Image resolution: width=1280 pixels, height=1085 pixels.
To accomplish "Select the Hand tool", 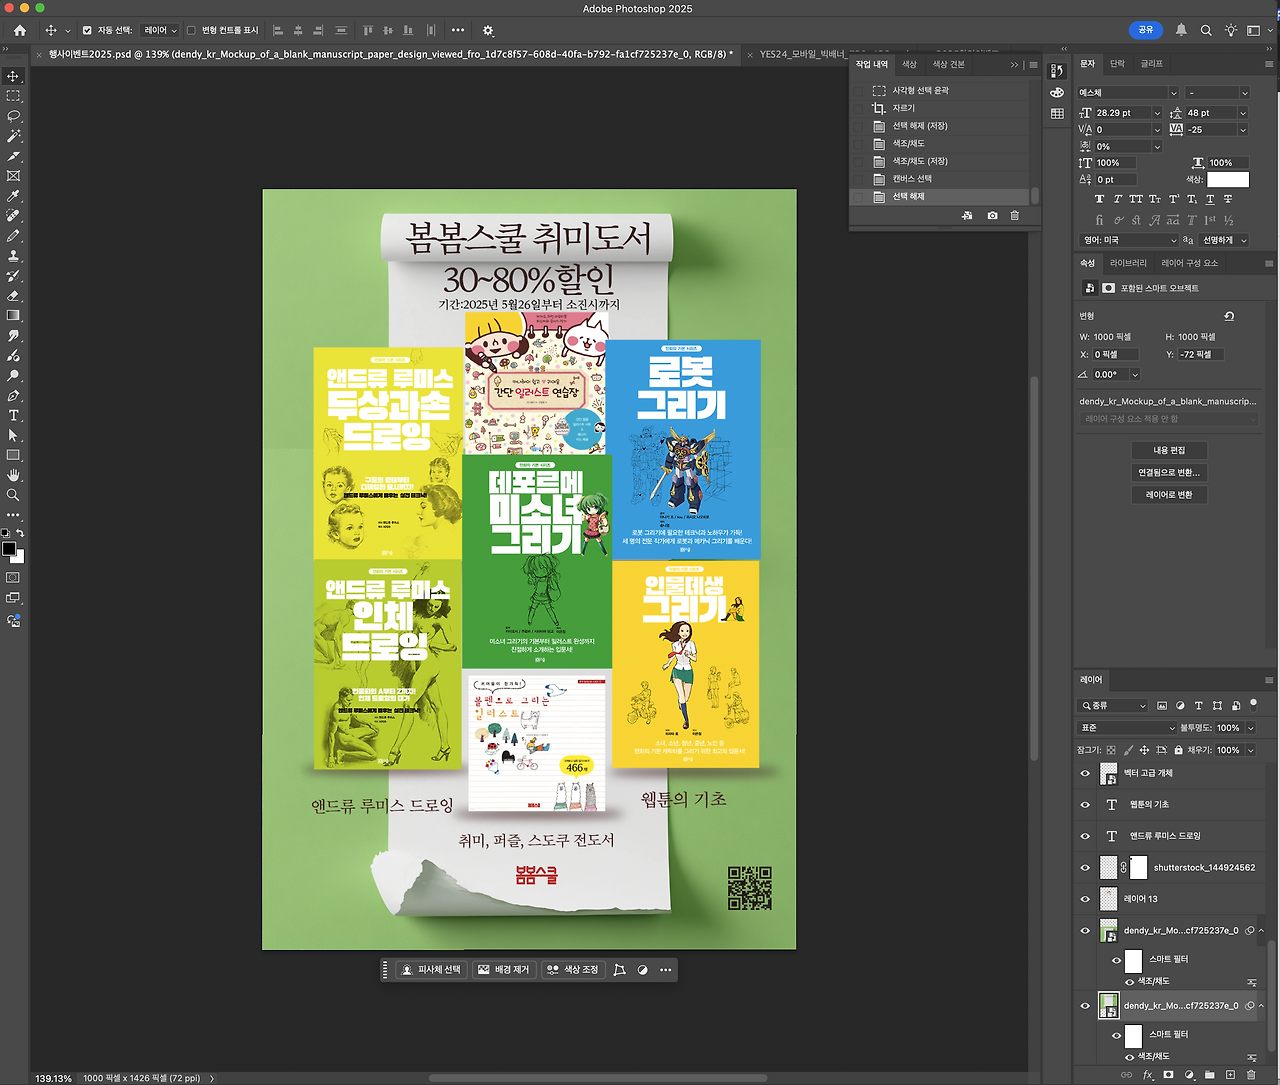I will tap(13, 475).
